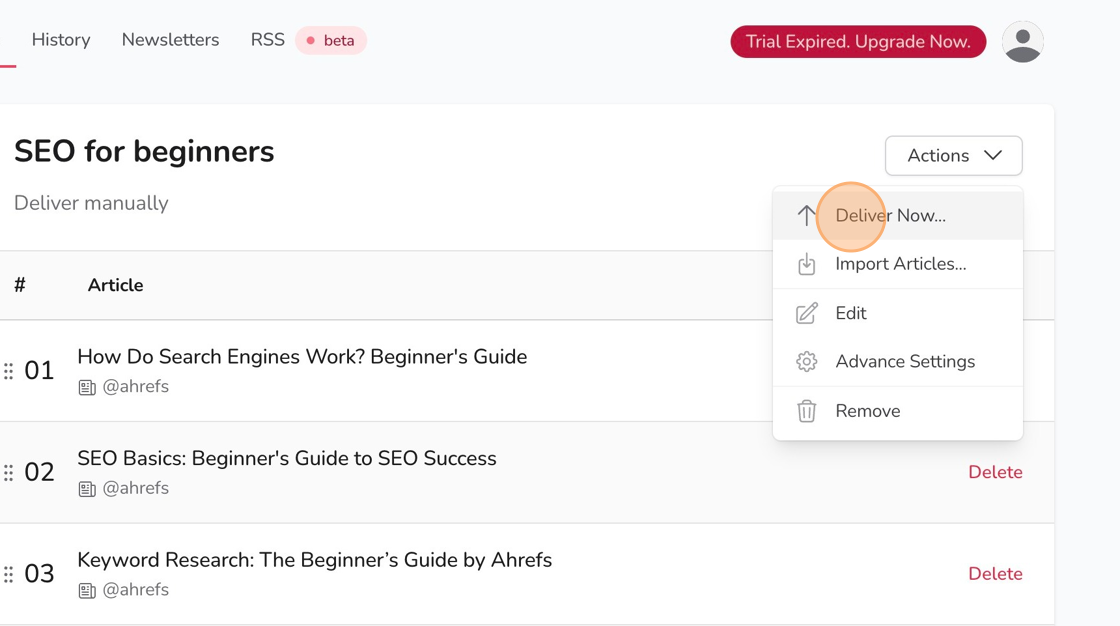This screenshot has width=1120, height=626.
Task: Click the Deliver manually text
Action: tap(91, 203)
